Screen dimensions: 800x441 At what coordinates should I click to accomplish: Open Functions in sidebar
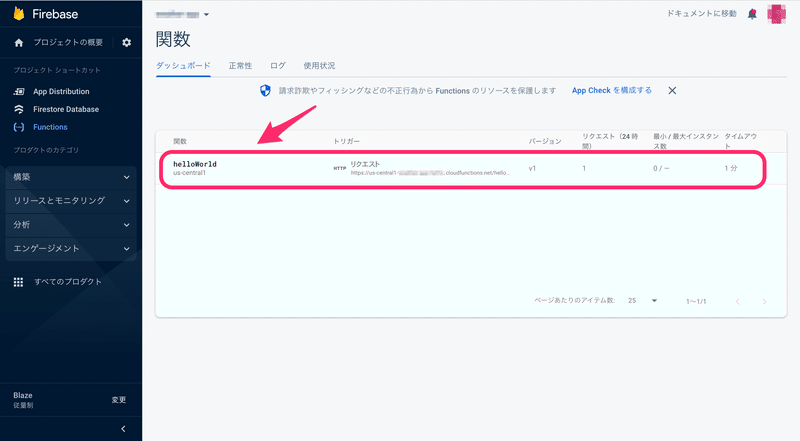tap(50, 127)
